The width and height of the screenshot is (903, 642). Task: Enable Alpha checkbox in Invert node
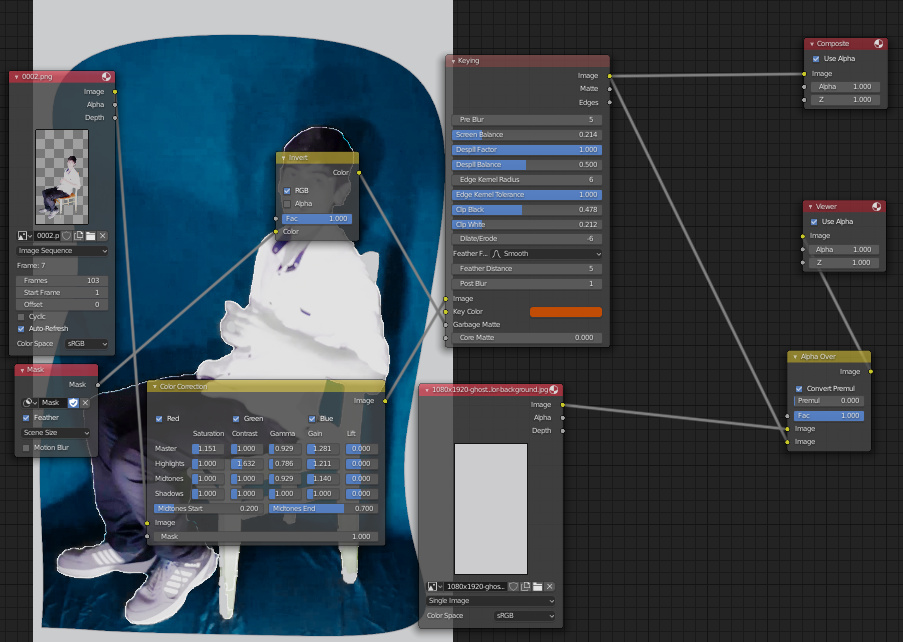(287, 204)
